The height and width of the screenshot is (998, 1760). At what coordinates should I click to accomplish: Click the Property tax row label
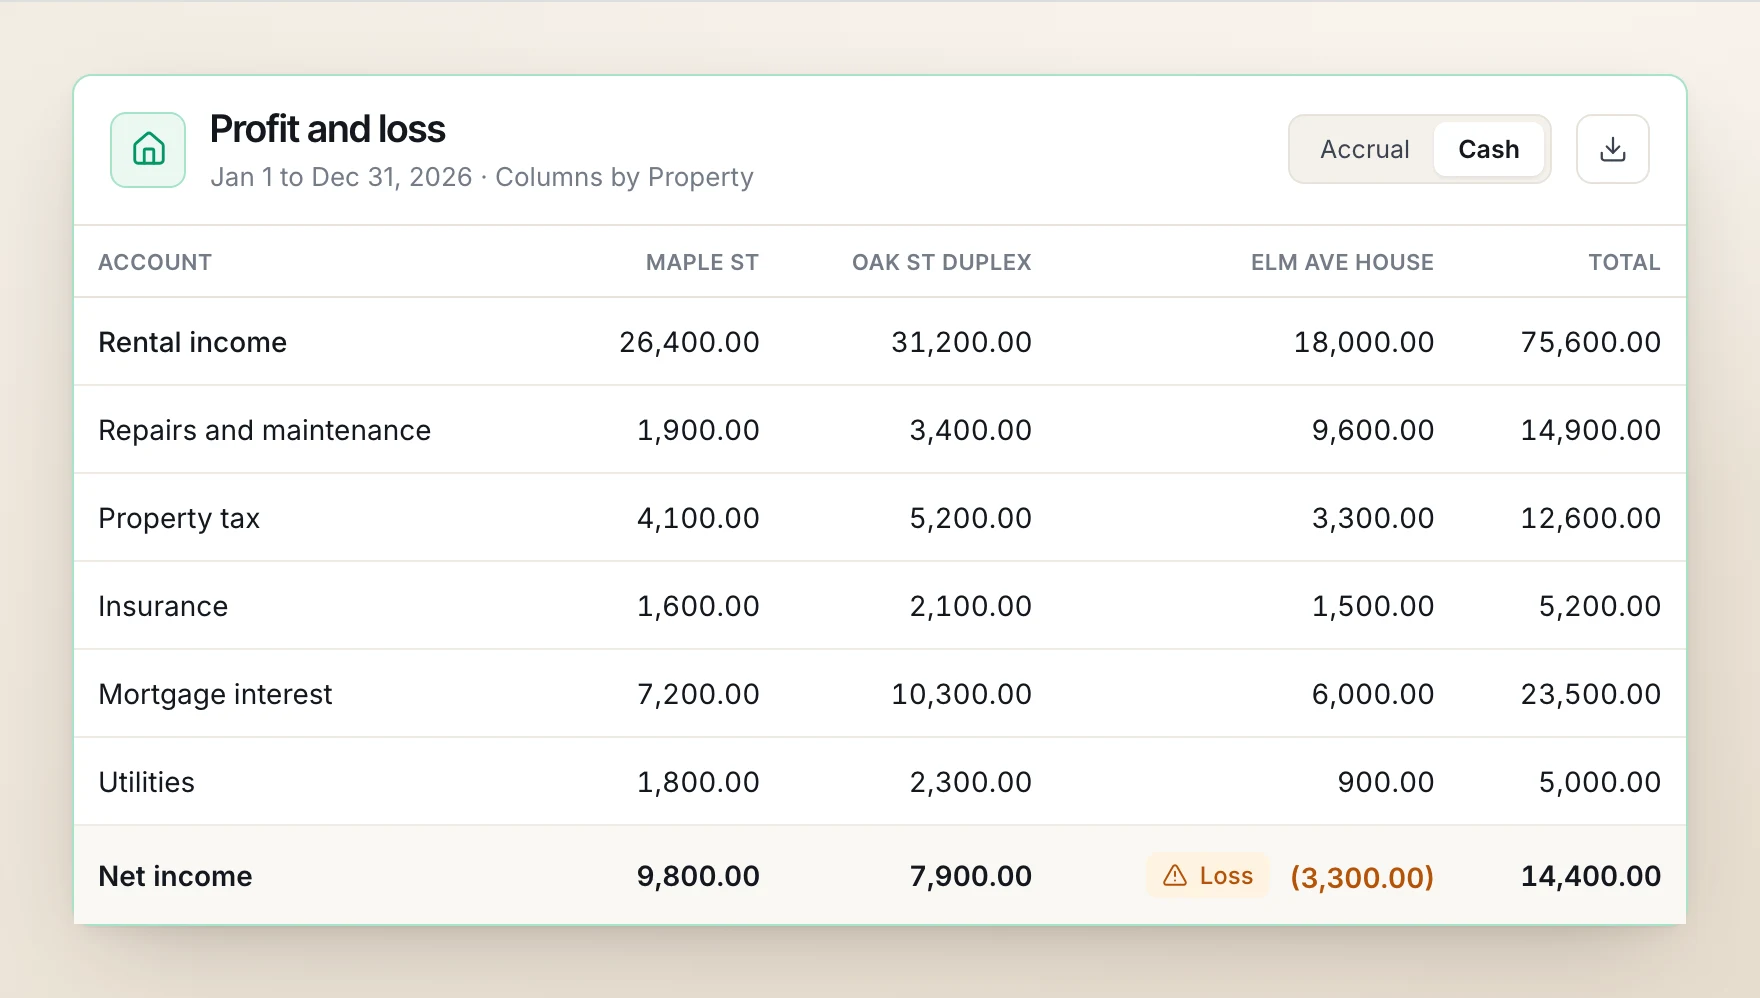click(179, 518)
